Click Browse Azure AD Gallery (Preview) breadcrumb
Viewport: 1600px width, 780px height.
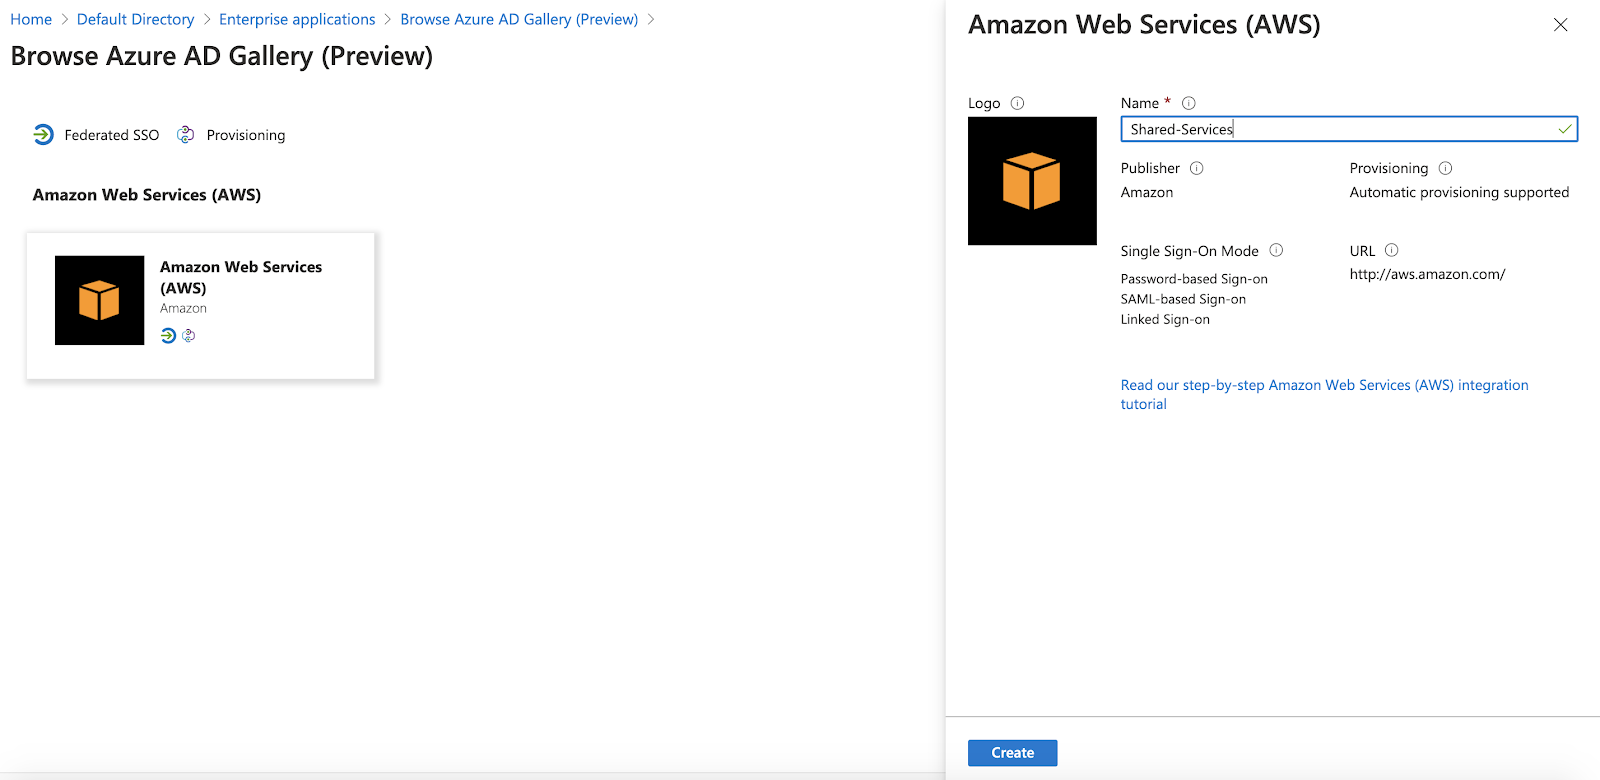pyautogui.click(x=519, y=19)
